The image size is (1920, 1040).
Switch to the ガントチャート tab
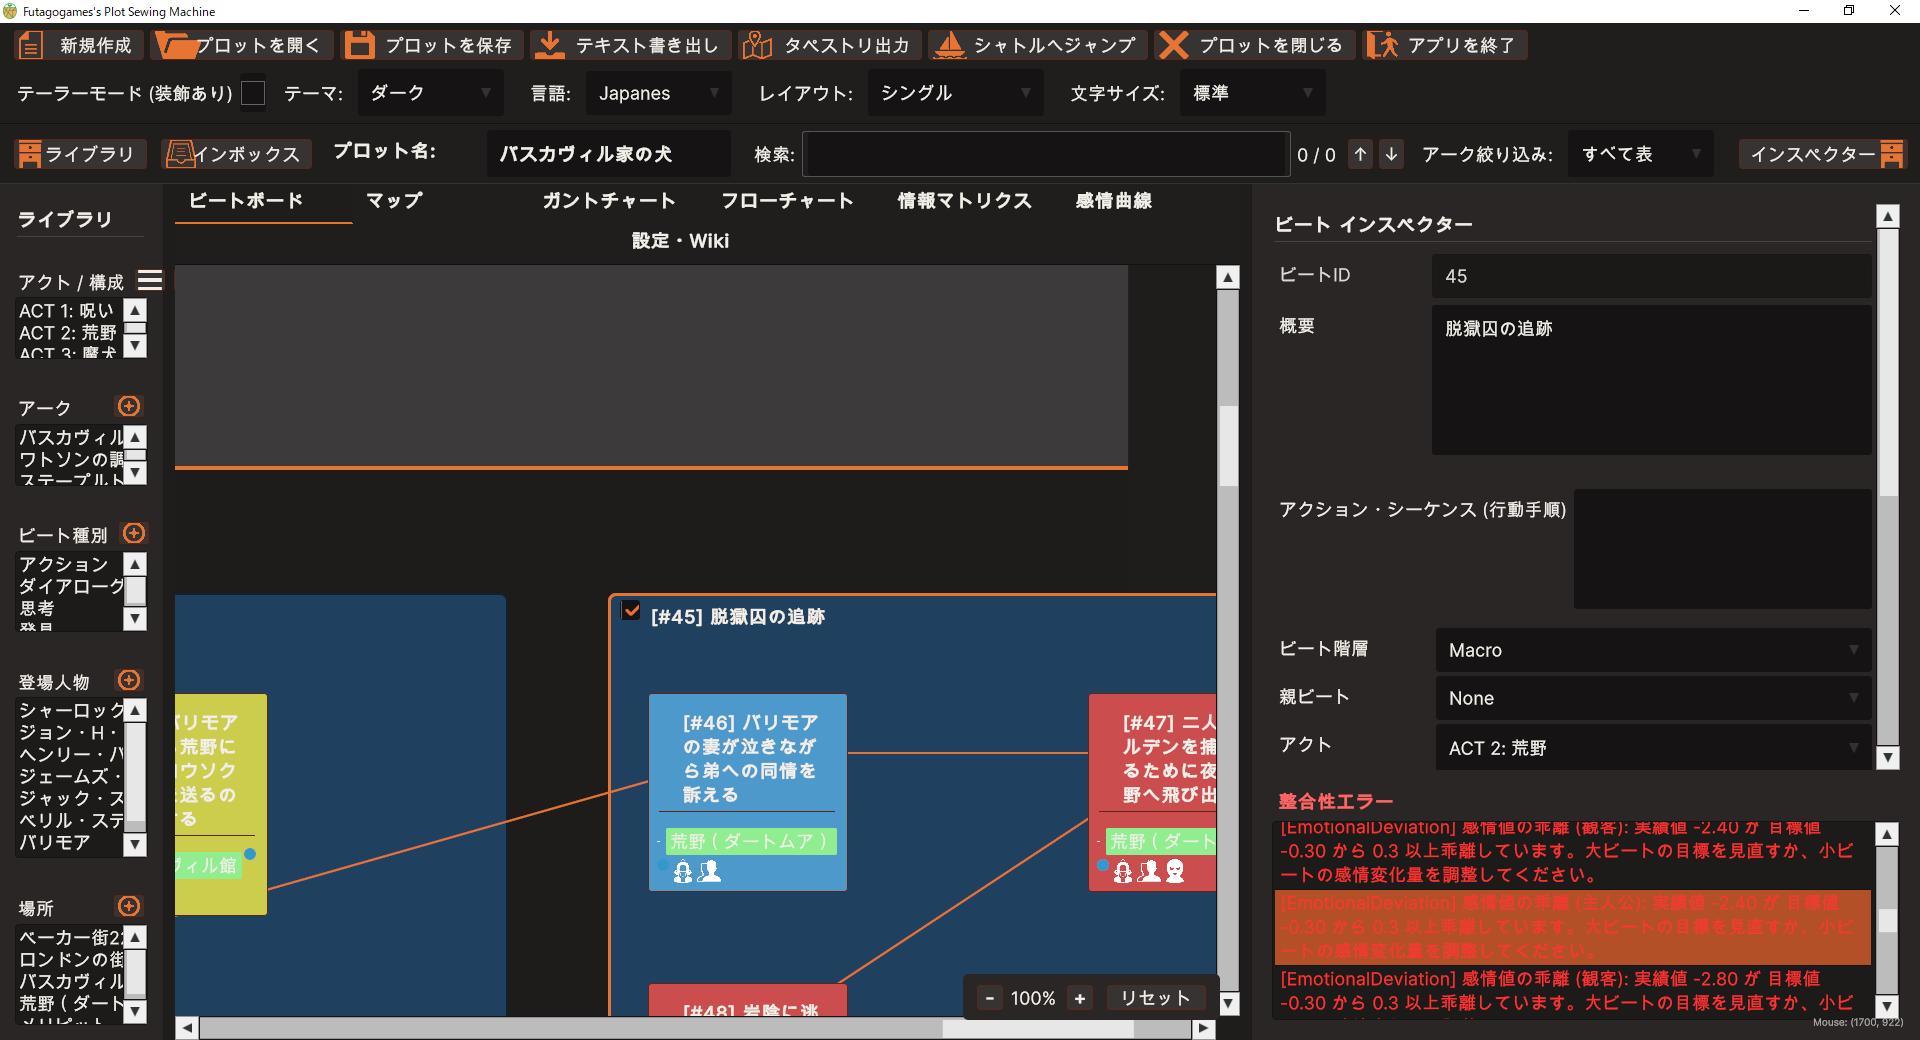tap(609, 201)
